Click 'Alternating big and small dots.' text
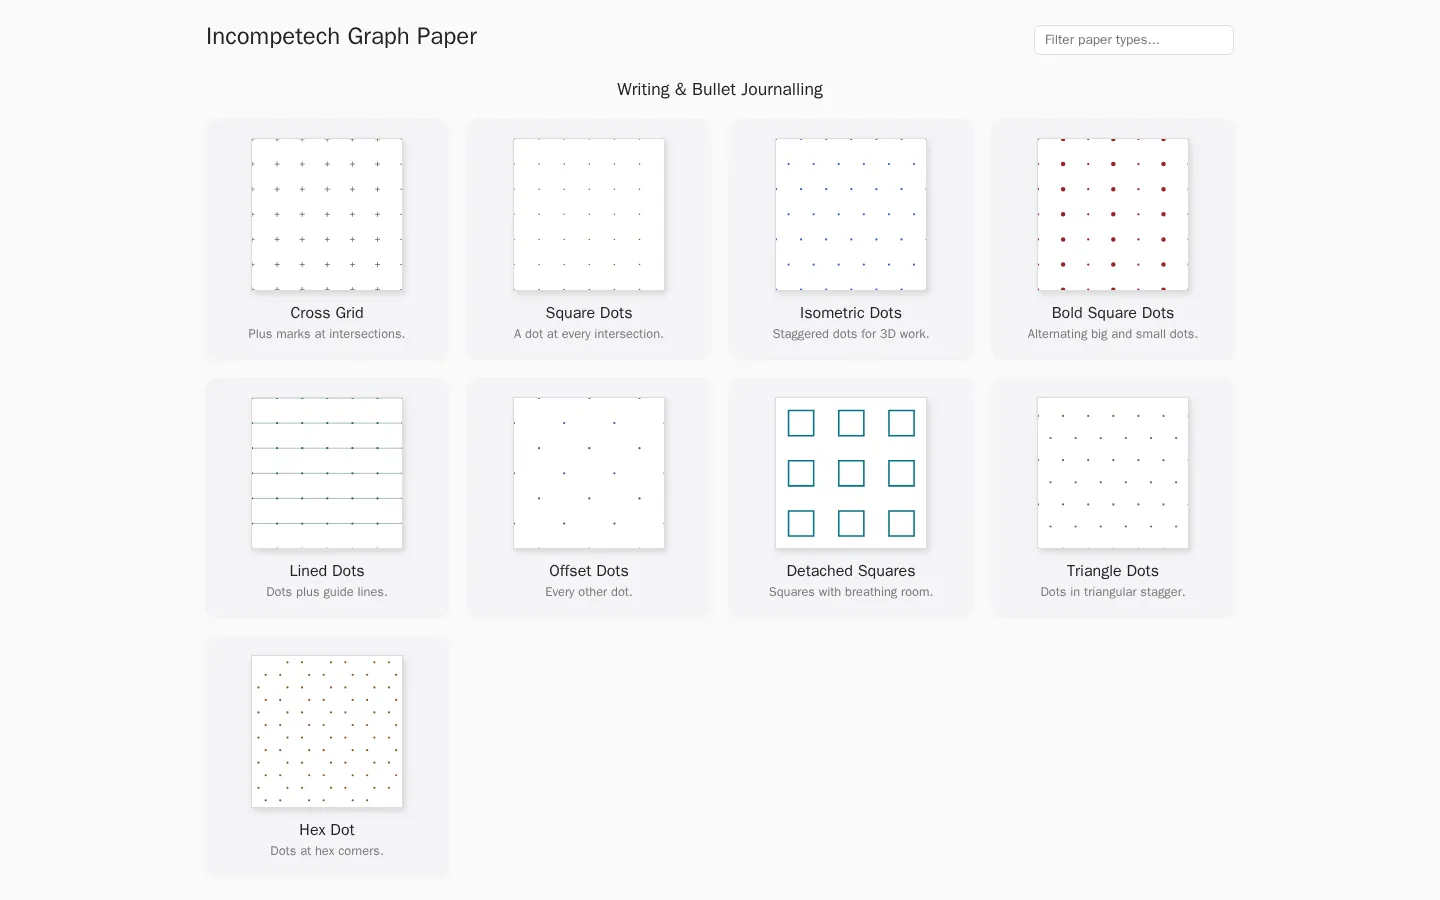Screen dimensions: 1440x900 (x=1113, y=334)
